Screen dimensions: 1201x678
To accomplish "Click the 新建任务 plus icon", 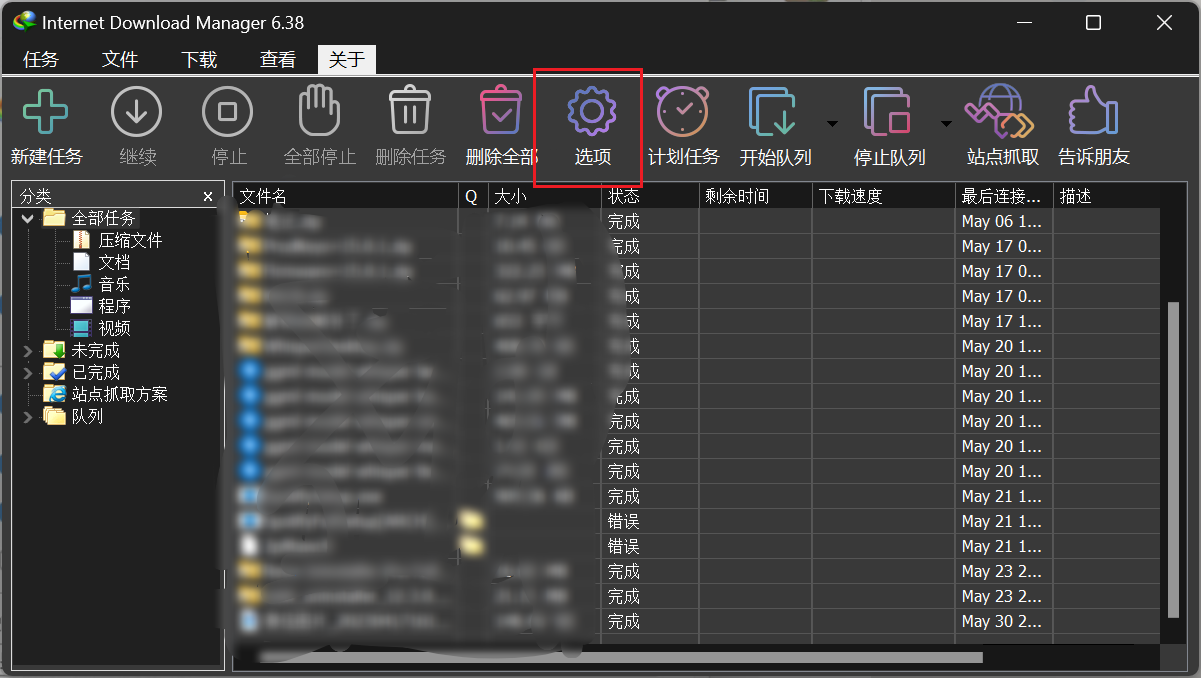I will pyautogui.click(x=46, y=112).
